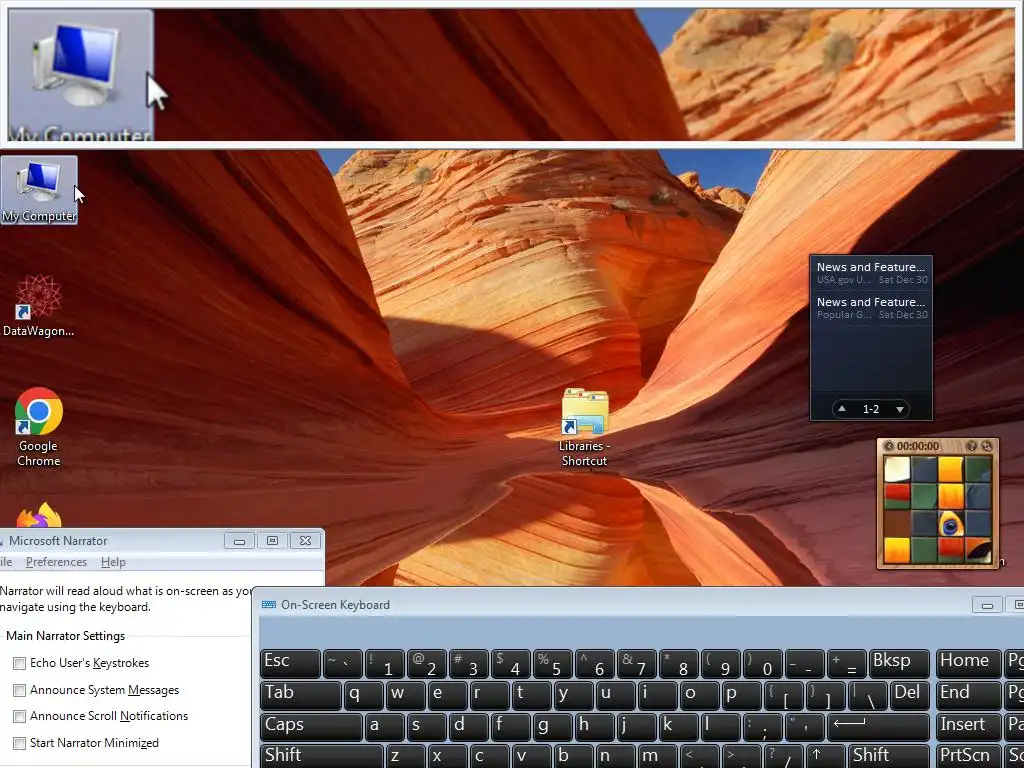Screen dimensions: 1024x768
Task: Minimize the Microsoft Narrator window
Action: (240, 541)
